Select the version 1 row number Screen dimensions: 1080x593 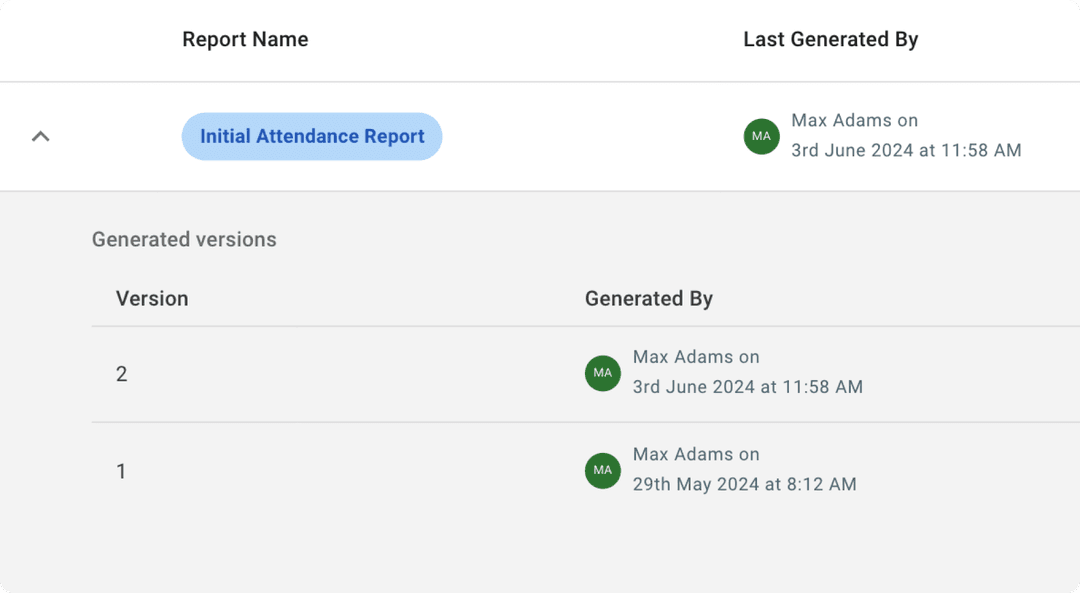point(122,471)
